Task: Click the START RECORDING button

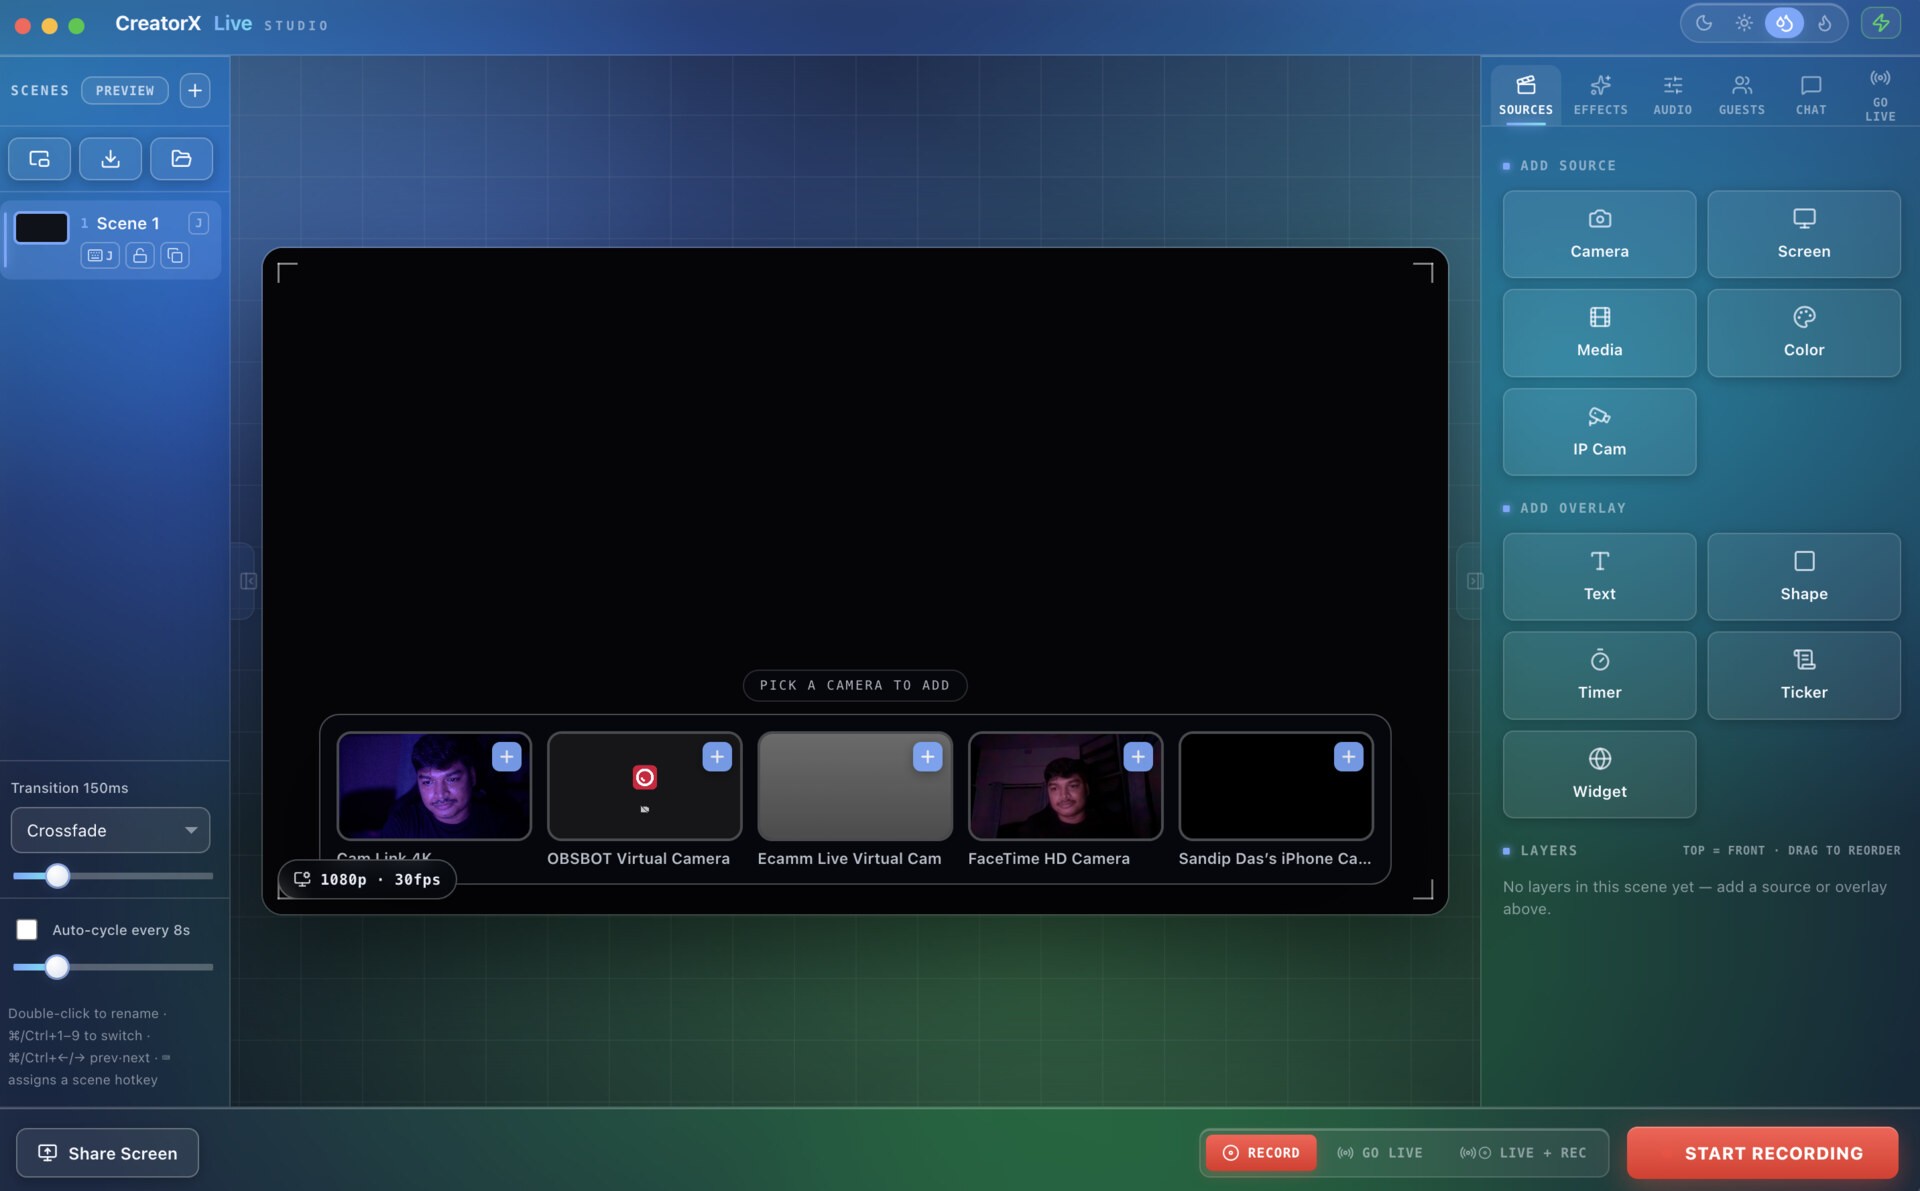Action: [x=1762, y=1153]
